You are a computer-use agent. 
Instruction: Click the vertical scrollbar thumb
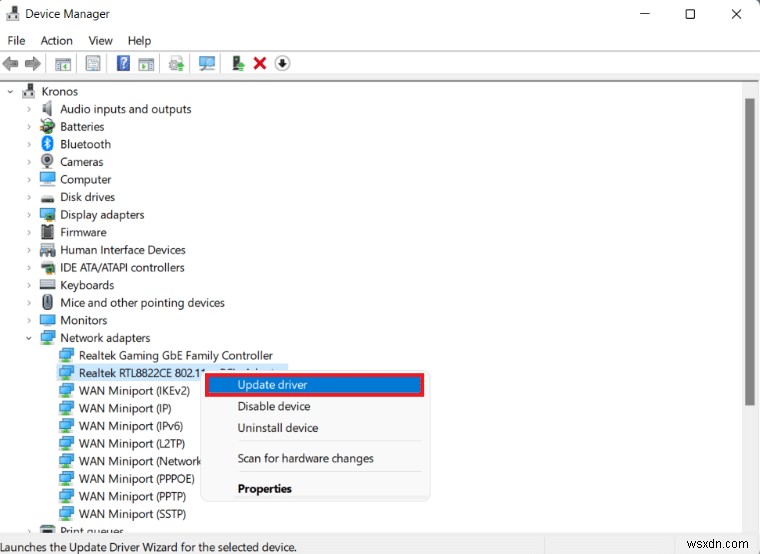click(750, 252)
